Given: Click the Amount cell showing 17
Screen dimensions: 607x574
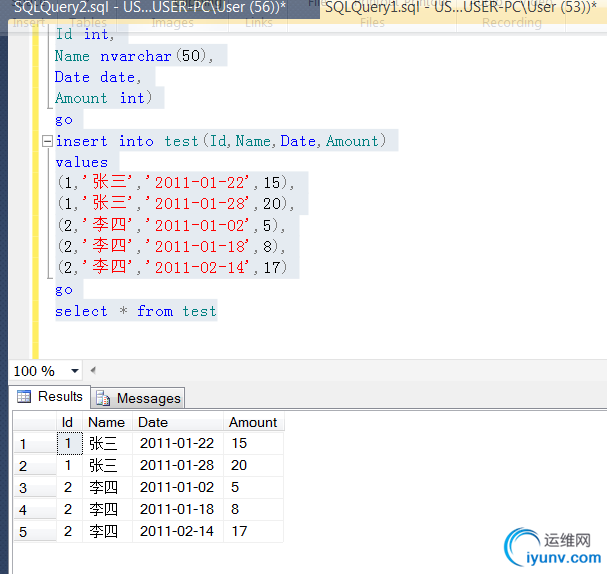Looking at the screenshot, I should tap(254, 531).
